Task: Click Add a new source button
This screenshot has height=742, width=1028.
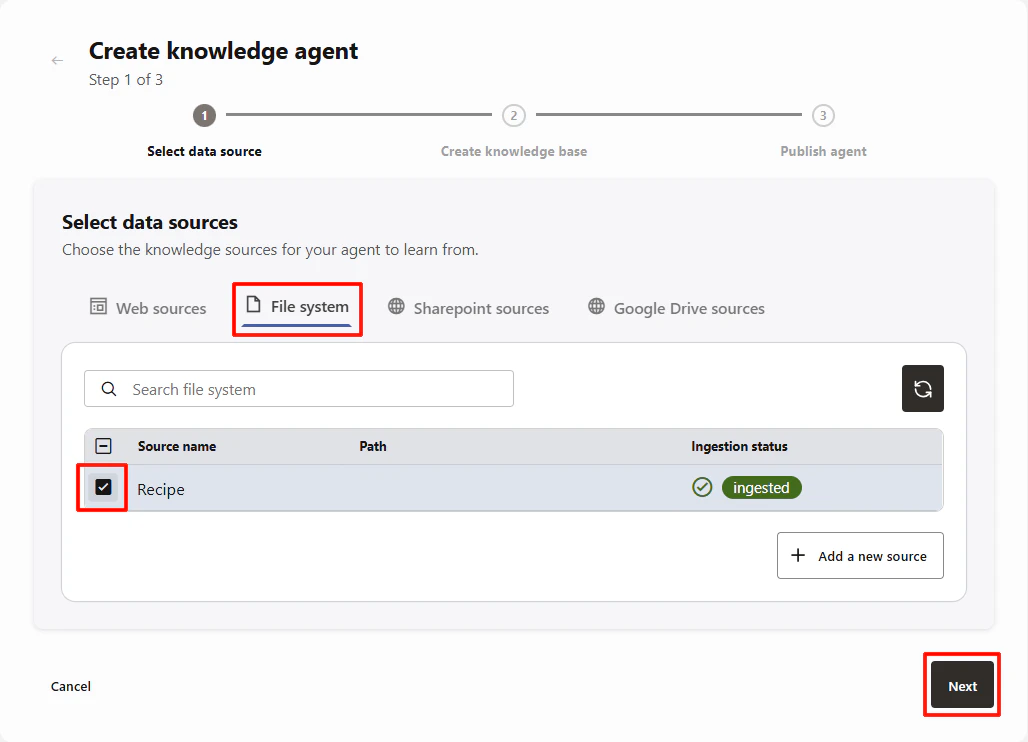Action: click(860, 556)
